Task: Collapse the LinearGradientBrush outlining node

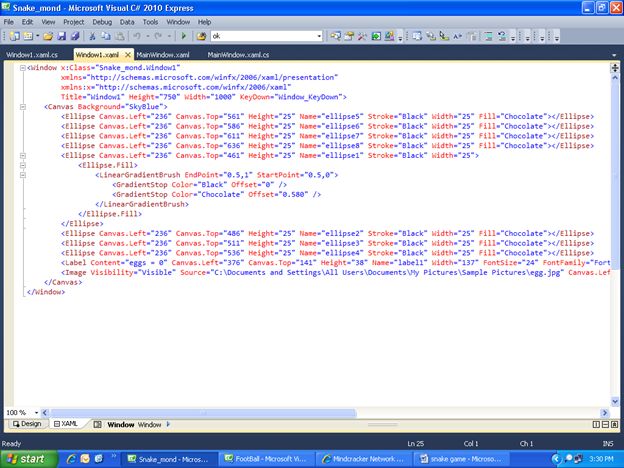Action: point(23,175)
